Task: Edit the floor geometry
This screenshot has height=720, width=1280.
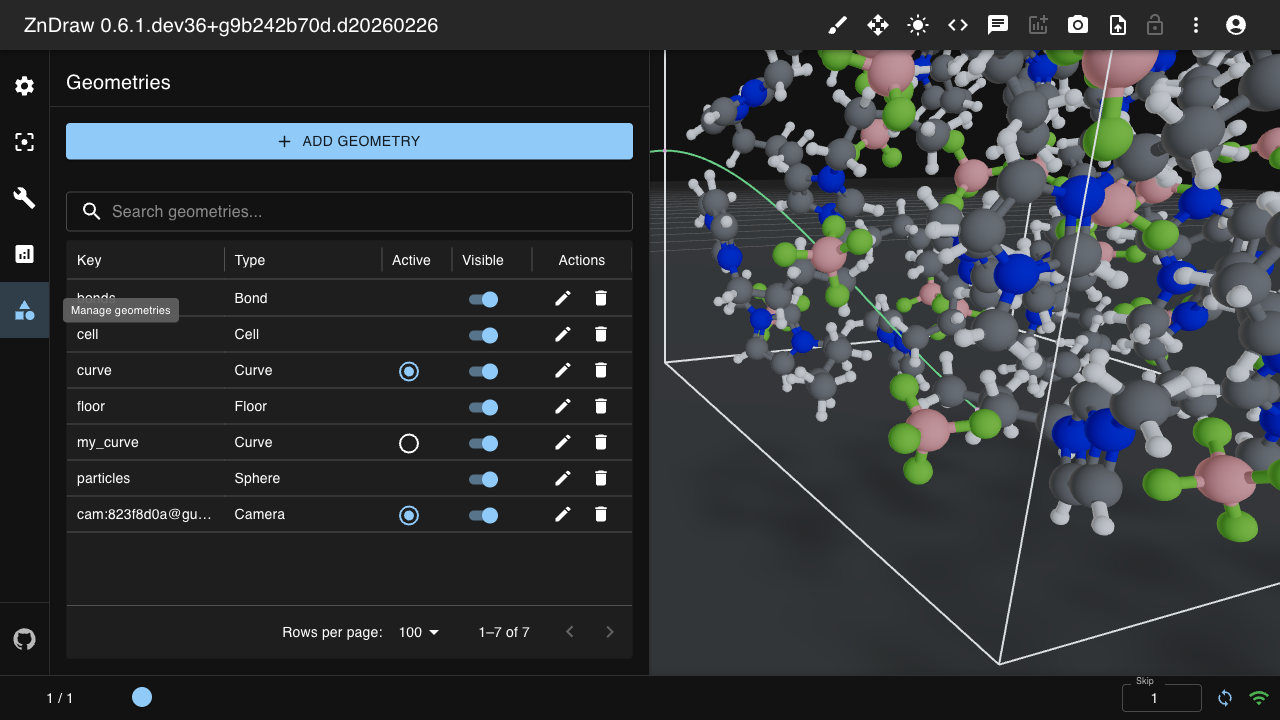Action: (x=563, y=406)
